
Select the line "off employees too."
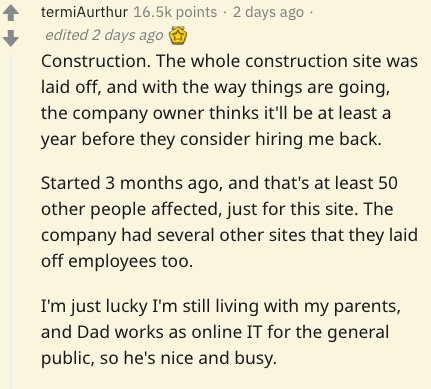(117, 261)
